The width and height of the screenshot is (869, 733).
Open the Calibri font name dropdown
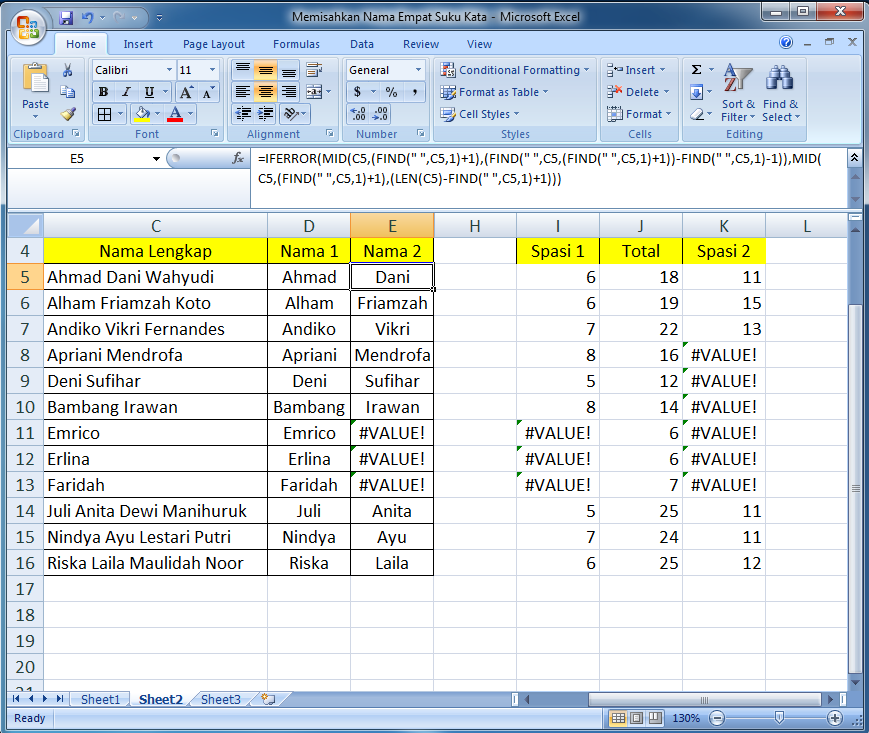[169, 70]
